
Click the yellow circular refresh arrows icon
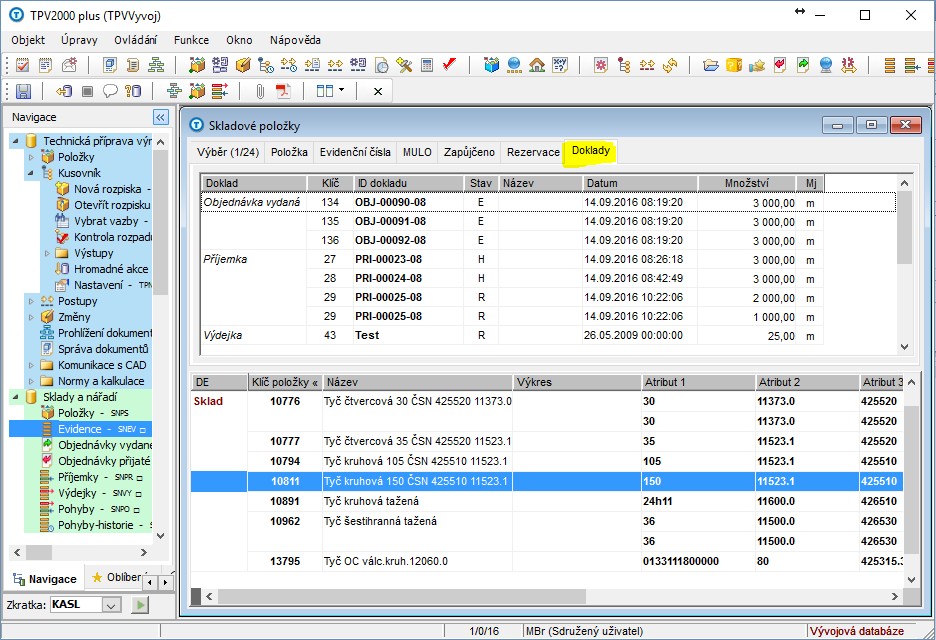coord(670,65)
